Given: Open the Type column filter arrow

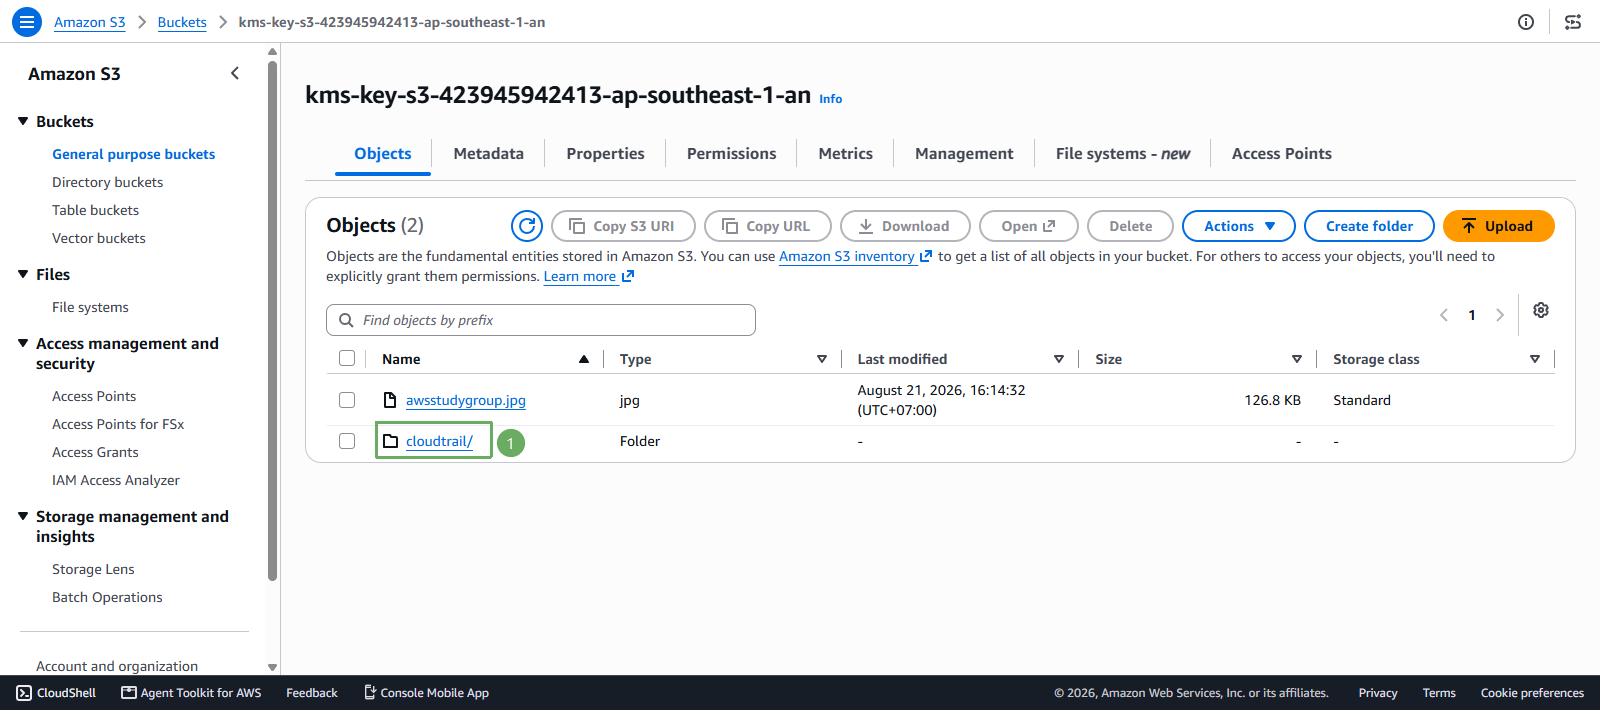Looking at the screenshot, I should [x=822, y=359].
